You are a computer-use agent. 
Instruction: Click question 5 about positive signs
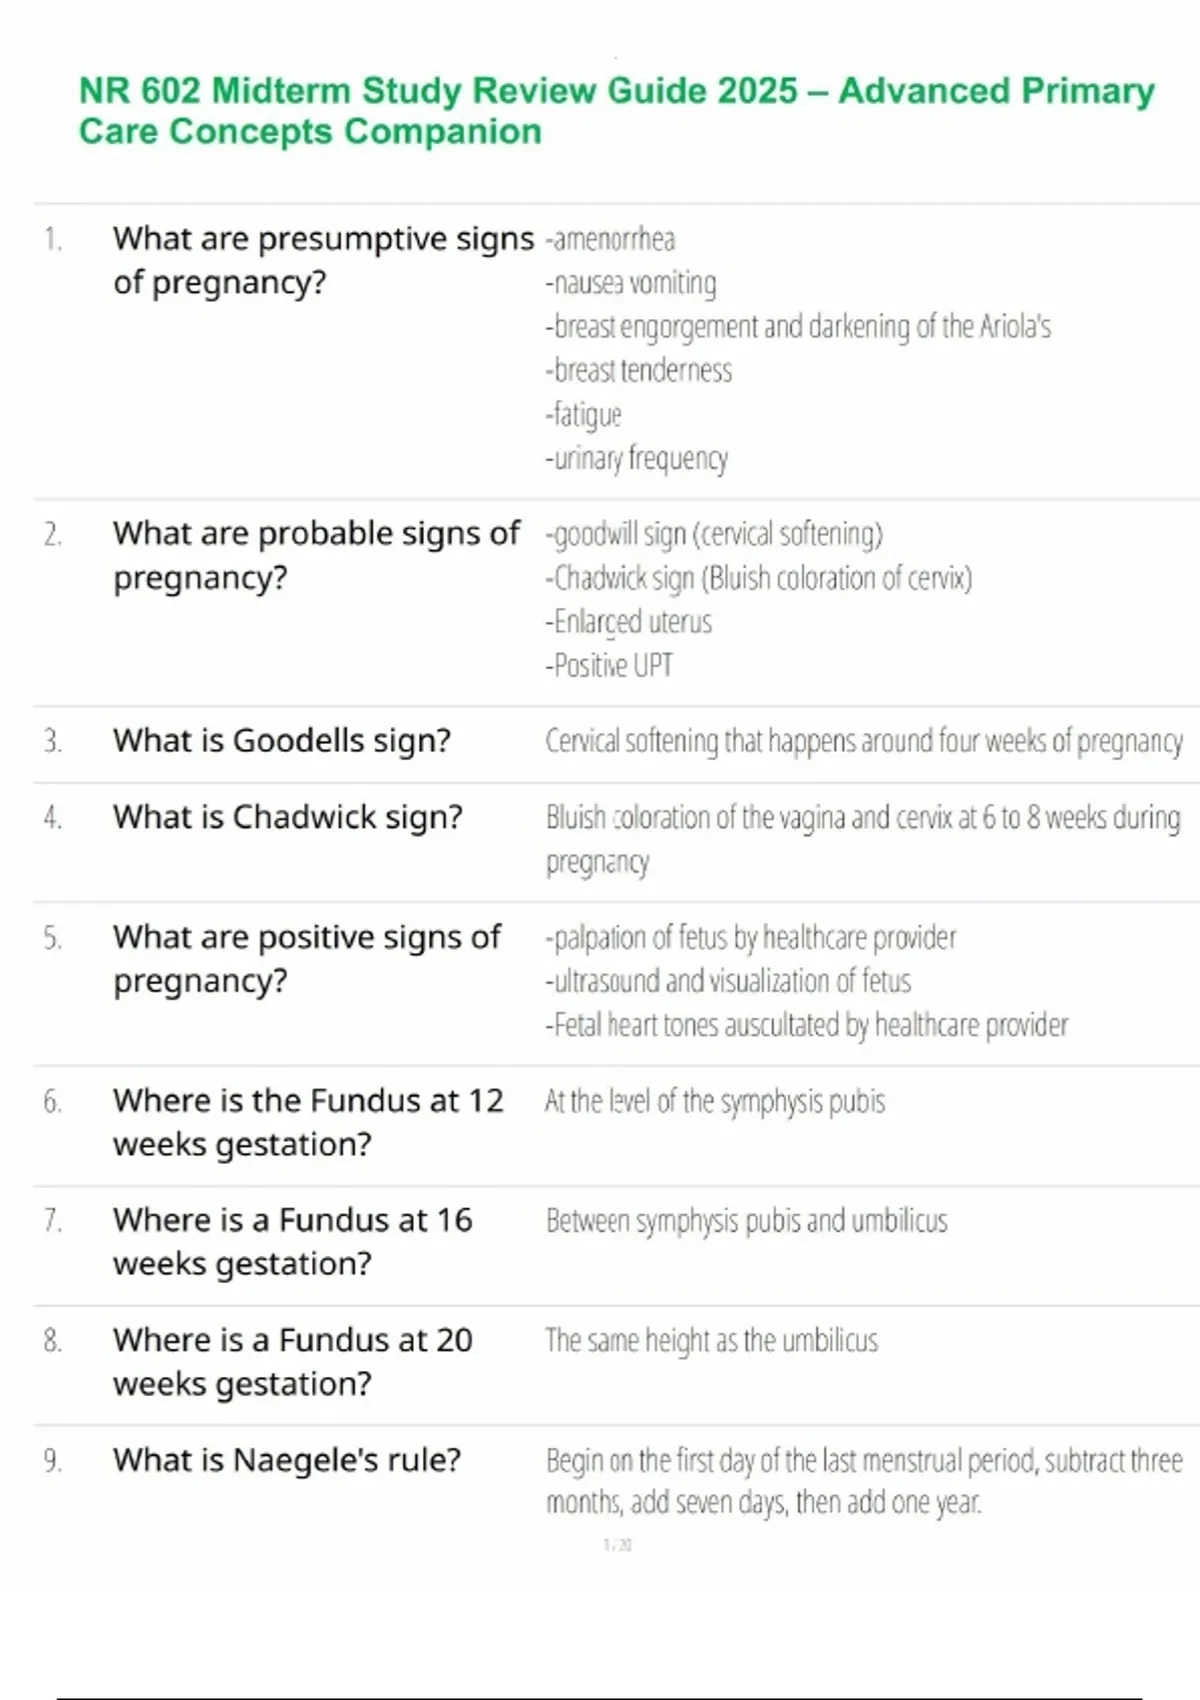pyautogui.click(x=306, y=958)
